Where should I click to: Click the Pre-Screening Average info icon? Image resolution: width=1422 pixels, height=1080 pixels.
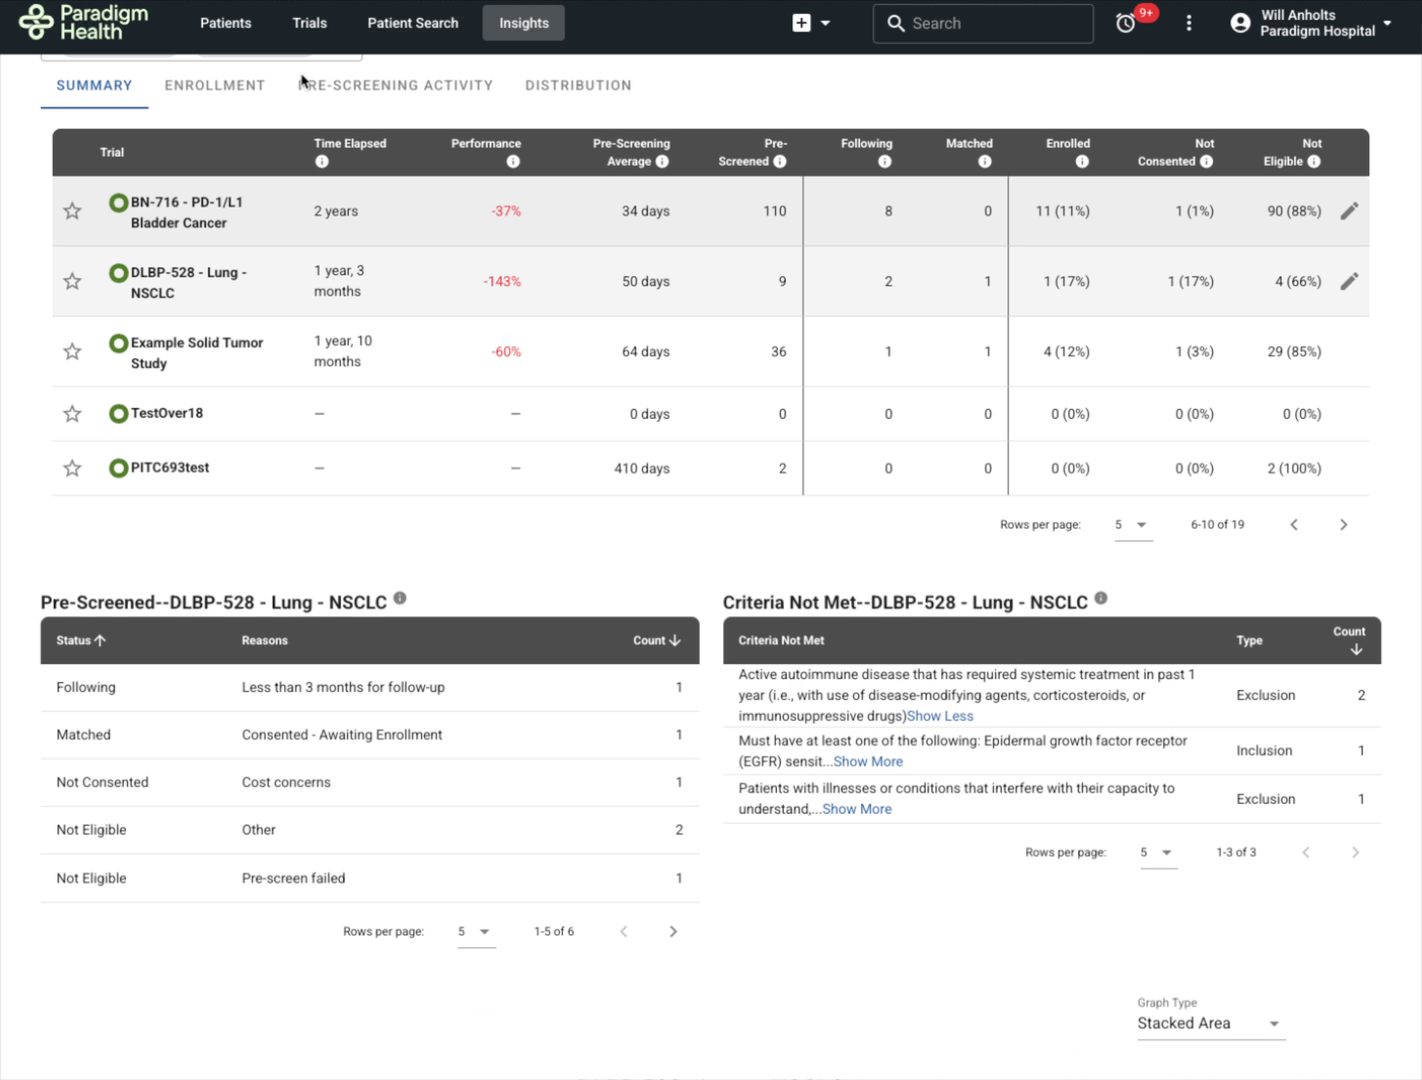(662, 161)
